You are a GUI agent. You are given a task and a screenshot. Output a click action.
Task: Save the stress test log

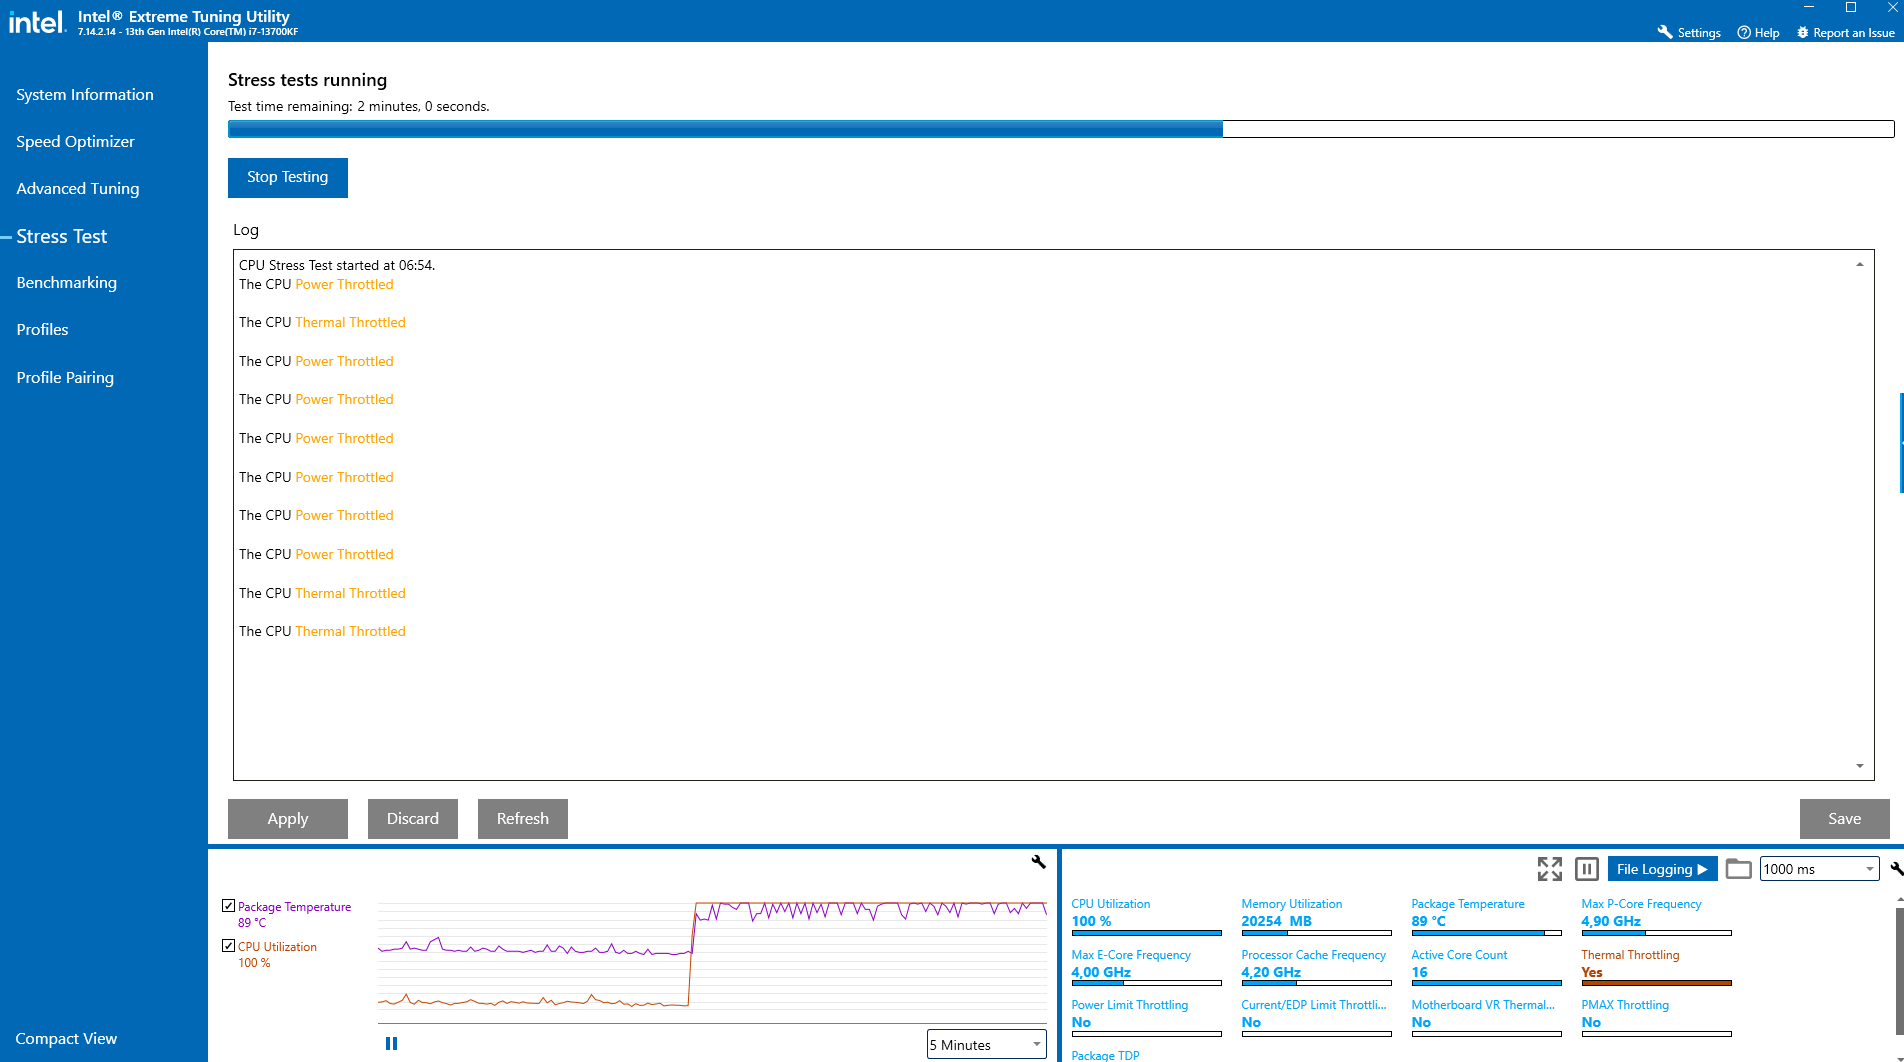pyautogui.click(x=1844, y=818)
